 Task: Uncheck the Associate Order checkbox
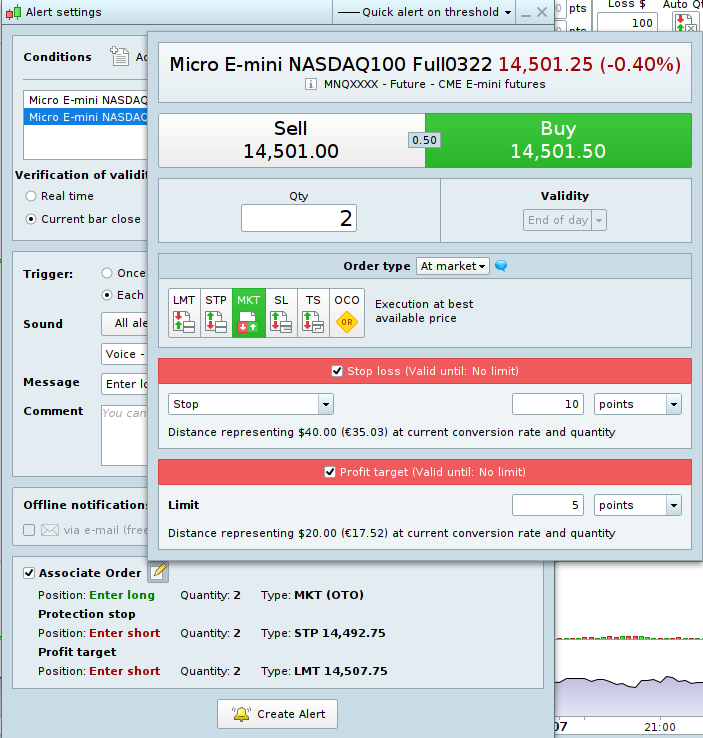(29, 573)
